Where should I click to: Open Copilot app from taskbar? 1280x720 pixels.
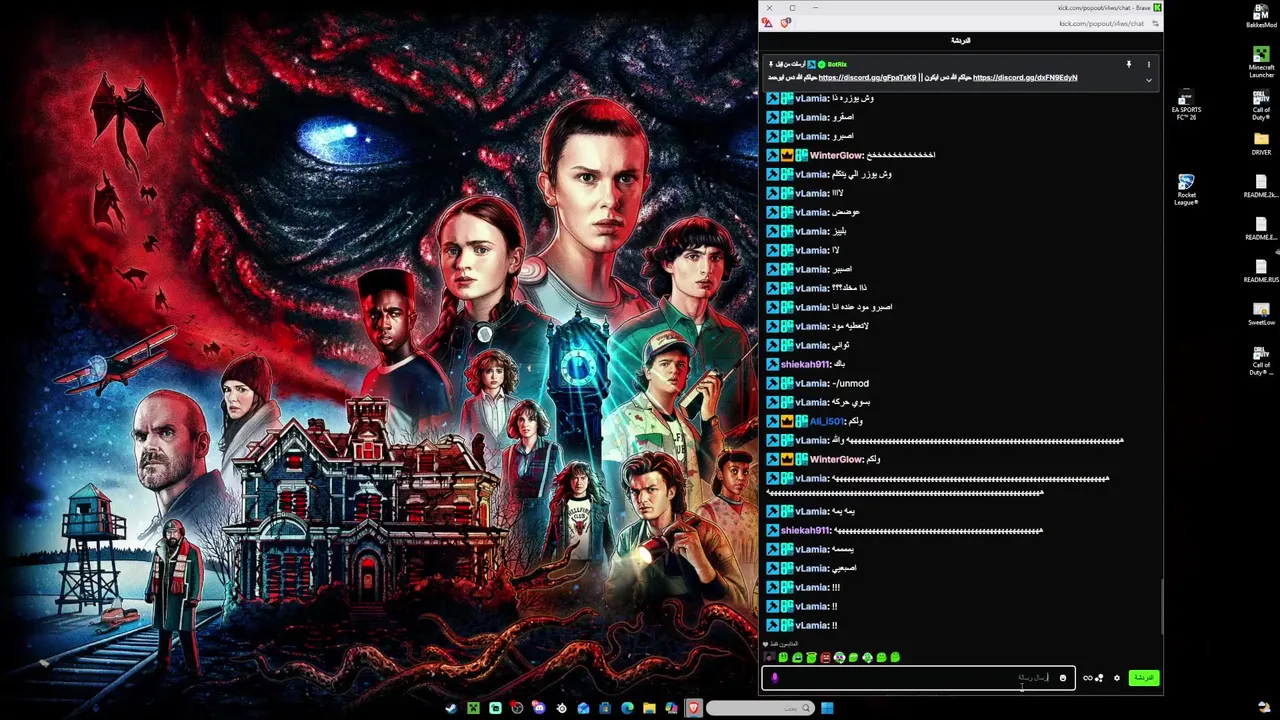click(x=671, y=708)
